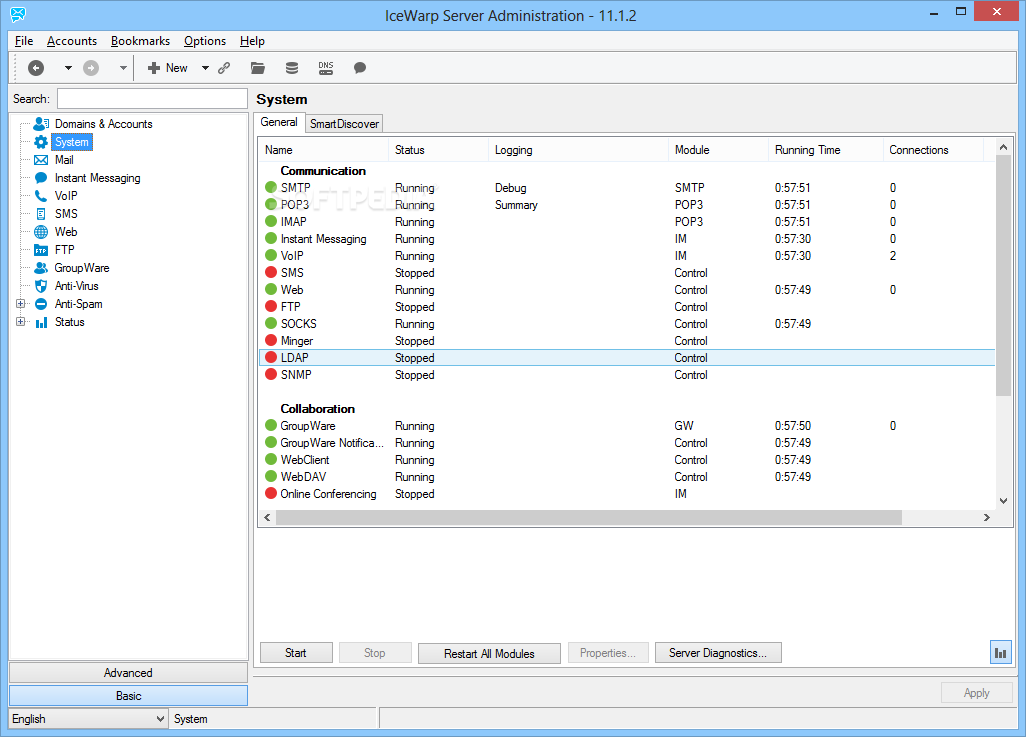Select the FTP tree item

[65, 250]
